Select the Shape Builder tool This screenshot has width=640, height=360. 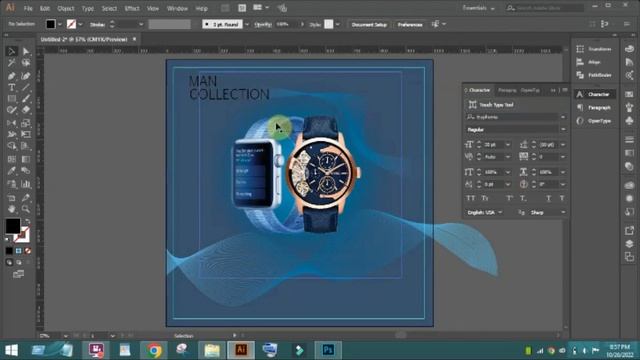click(x=11, y=146)
